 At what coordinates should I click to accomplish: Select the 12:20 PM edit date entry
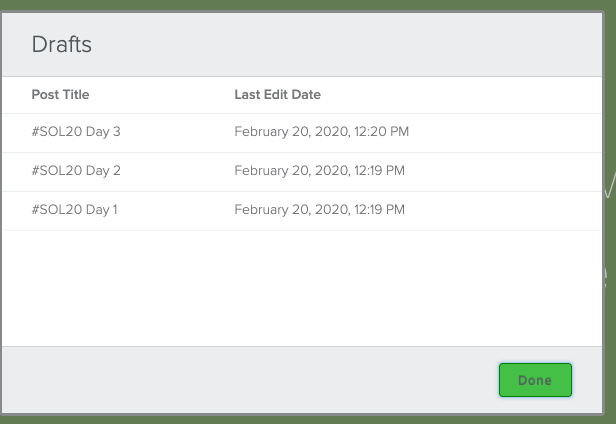321,131
